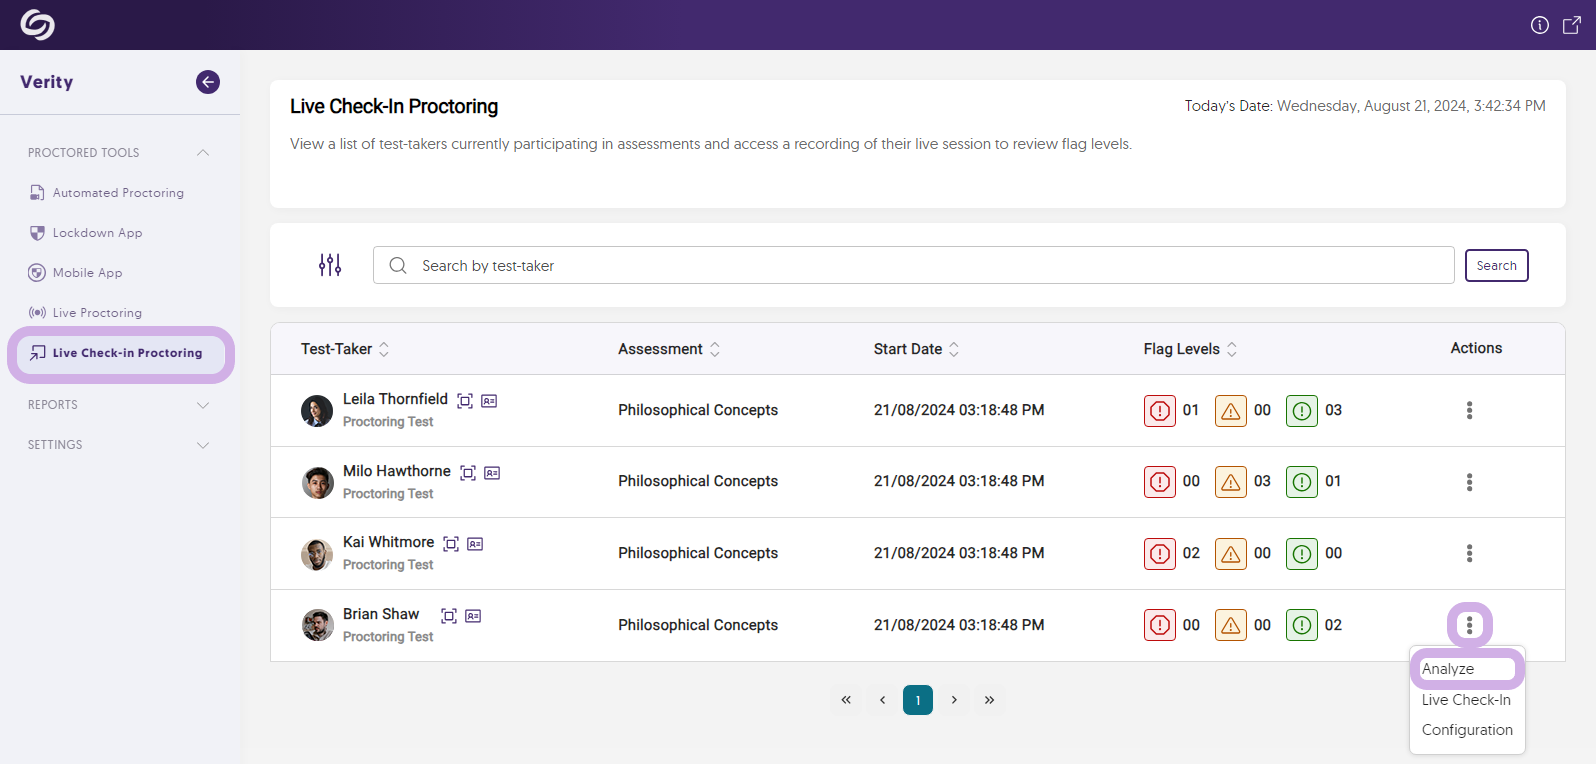Expand the Settings section
The image size is (1596, 764).
point(203,445)
